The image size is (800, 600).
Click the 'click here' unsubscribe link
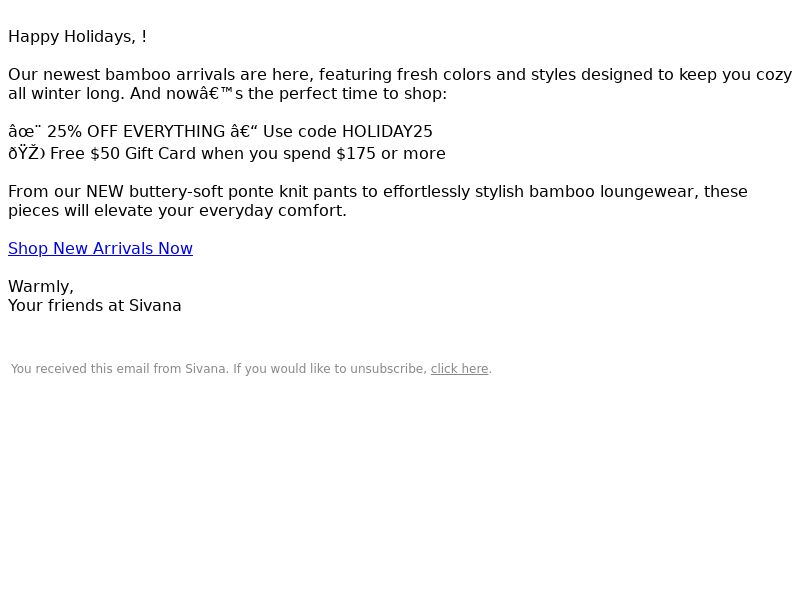pos(459,369)
